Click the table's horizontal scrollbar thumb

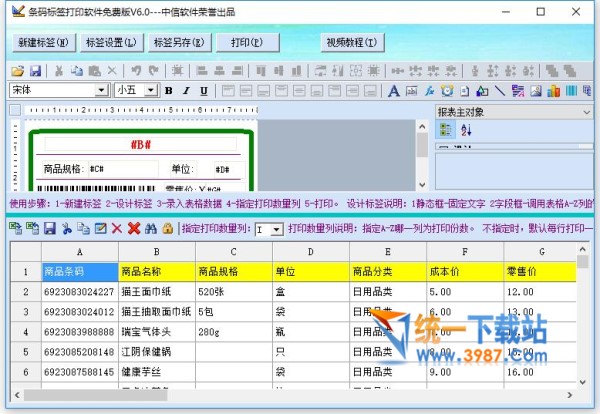point(96,395)
